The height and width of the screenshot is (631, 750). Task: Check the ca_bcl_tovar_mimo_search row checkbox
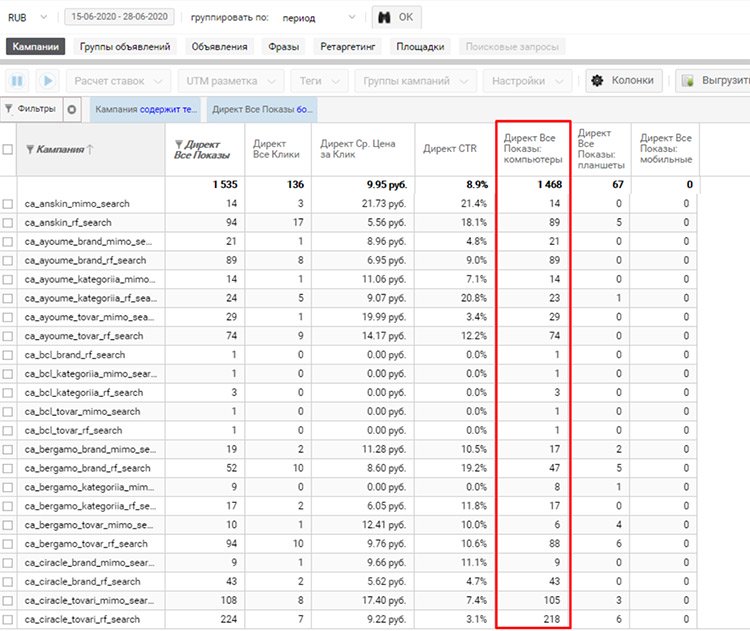(8, 412)
